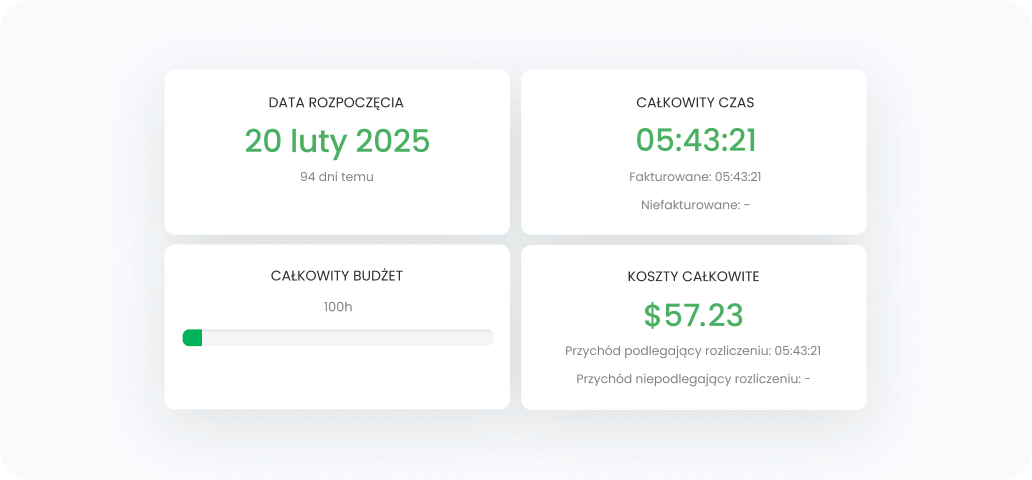1032x480 pixels.
Task: Click Przychód podlegający rozliczeniu line
Action: tap(693, 351)
